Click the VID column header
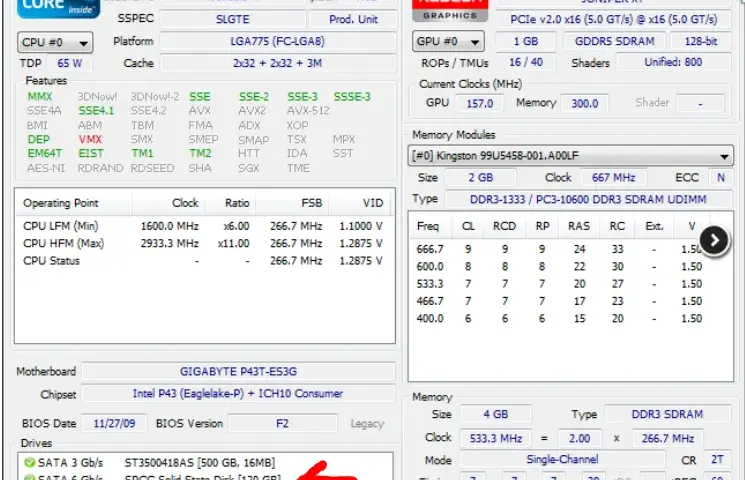Viewport: 745px width, 480px height. [360, 203]
